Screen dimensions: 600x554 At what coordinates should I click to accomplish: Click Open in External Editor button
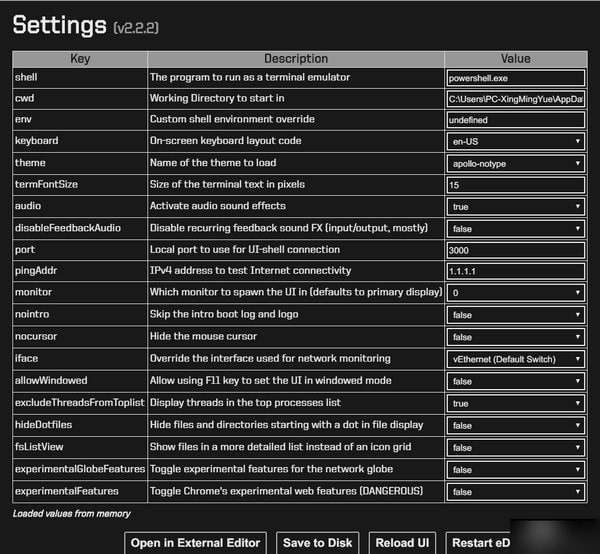196,543
